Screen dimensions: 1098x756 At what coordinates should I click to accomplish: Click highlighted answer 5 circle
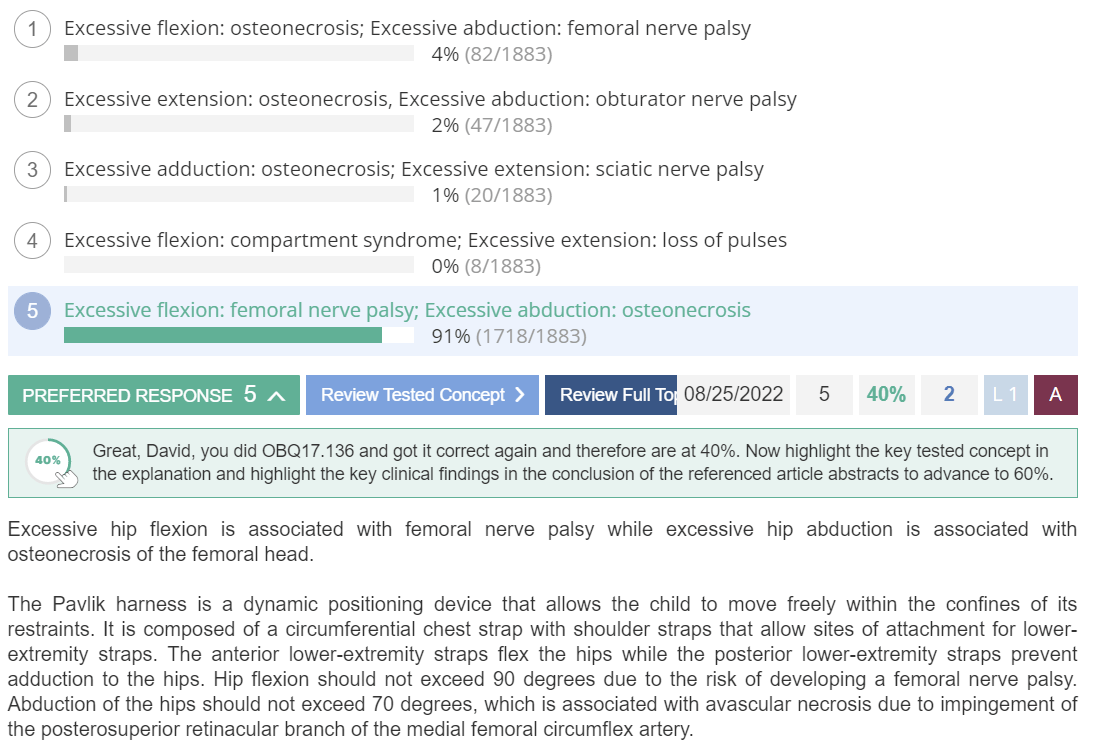click(x=32, y=311)
